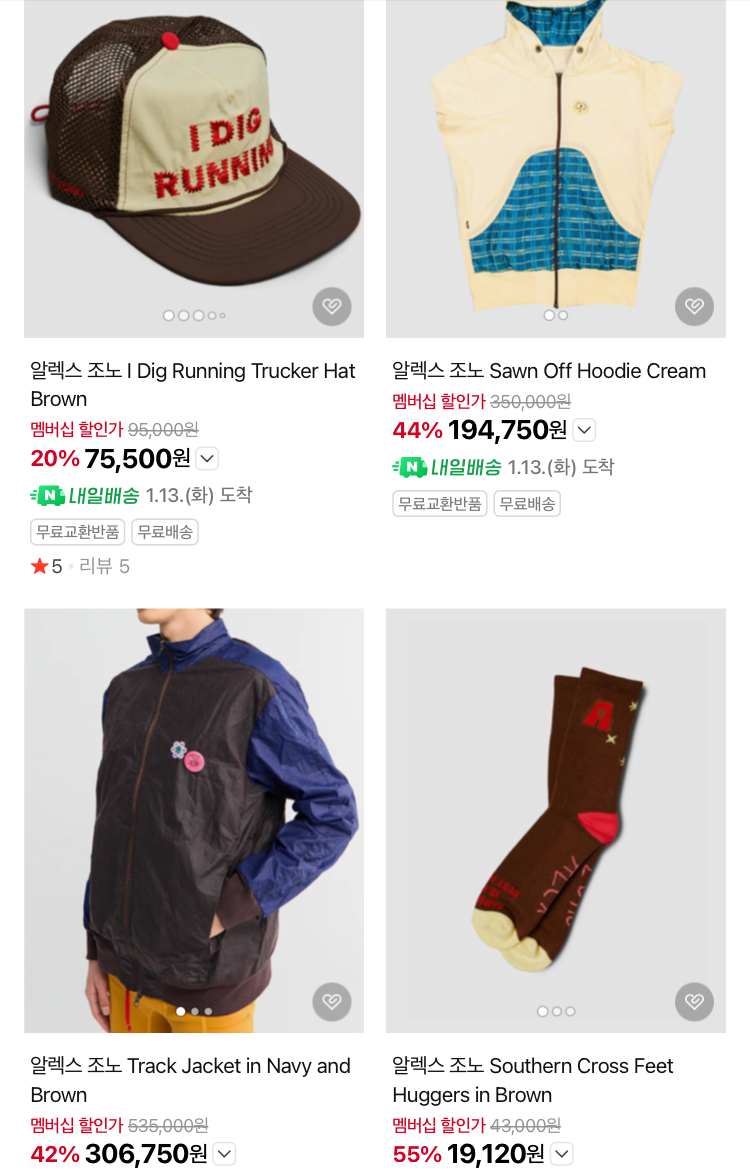Show price breakdown for 19,120원 socks
Image resolution: width=750 pixels, height=1174 pixels.
click(x=562, y=1154)
